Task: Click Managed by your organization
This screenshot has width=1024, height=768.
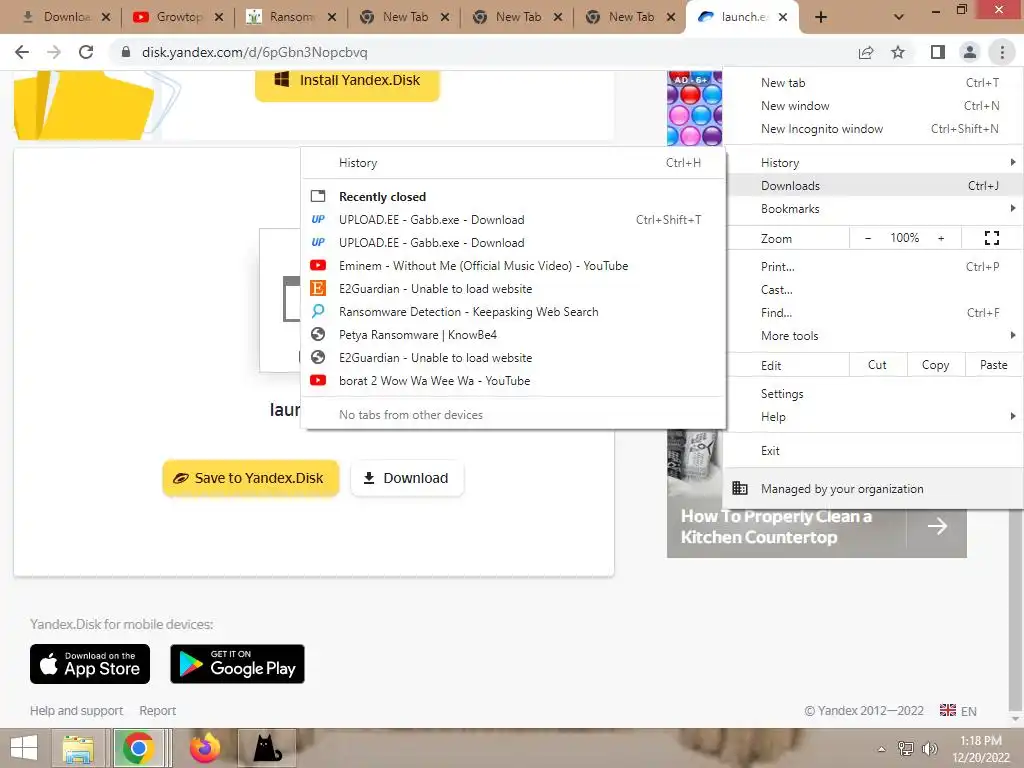Action: coord(874,488)
